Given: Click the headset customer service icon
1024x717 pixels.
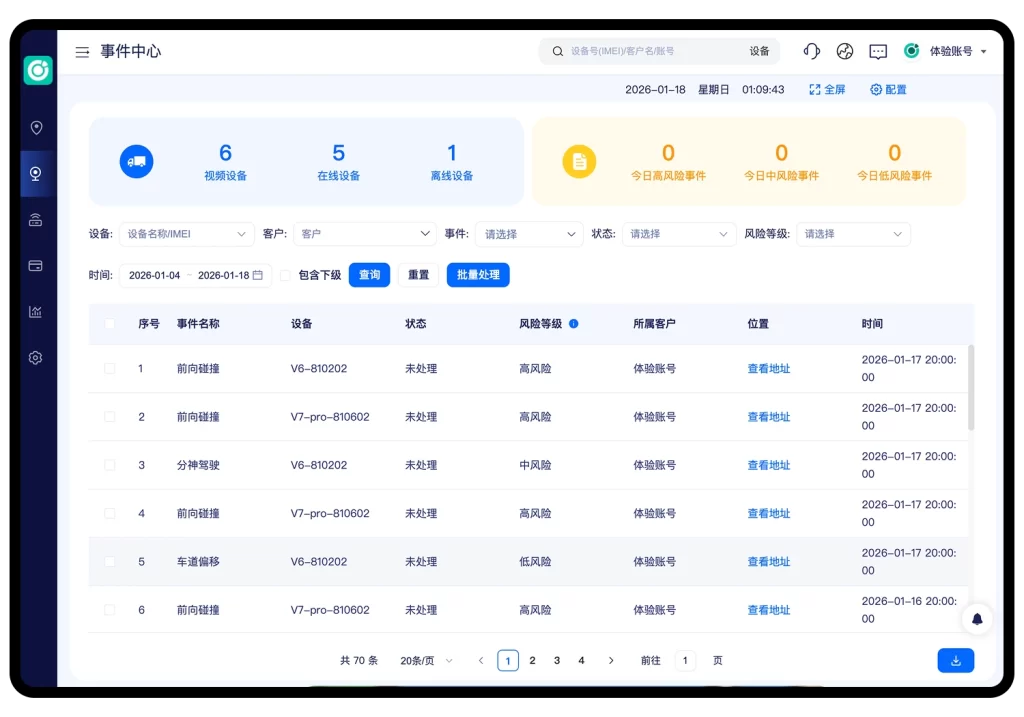Looking at the screenshot, I should point(812,51).
